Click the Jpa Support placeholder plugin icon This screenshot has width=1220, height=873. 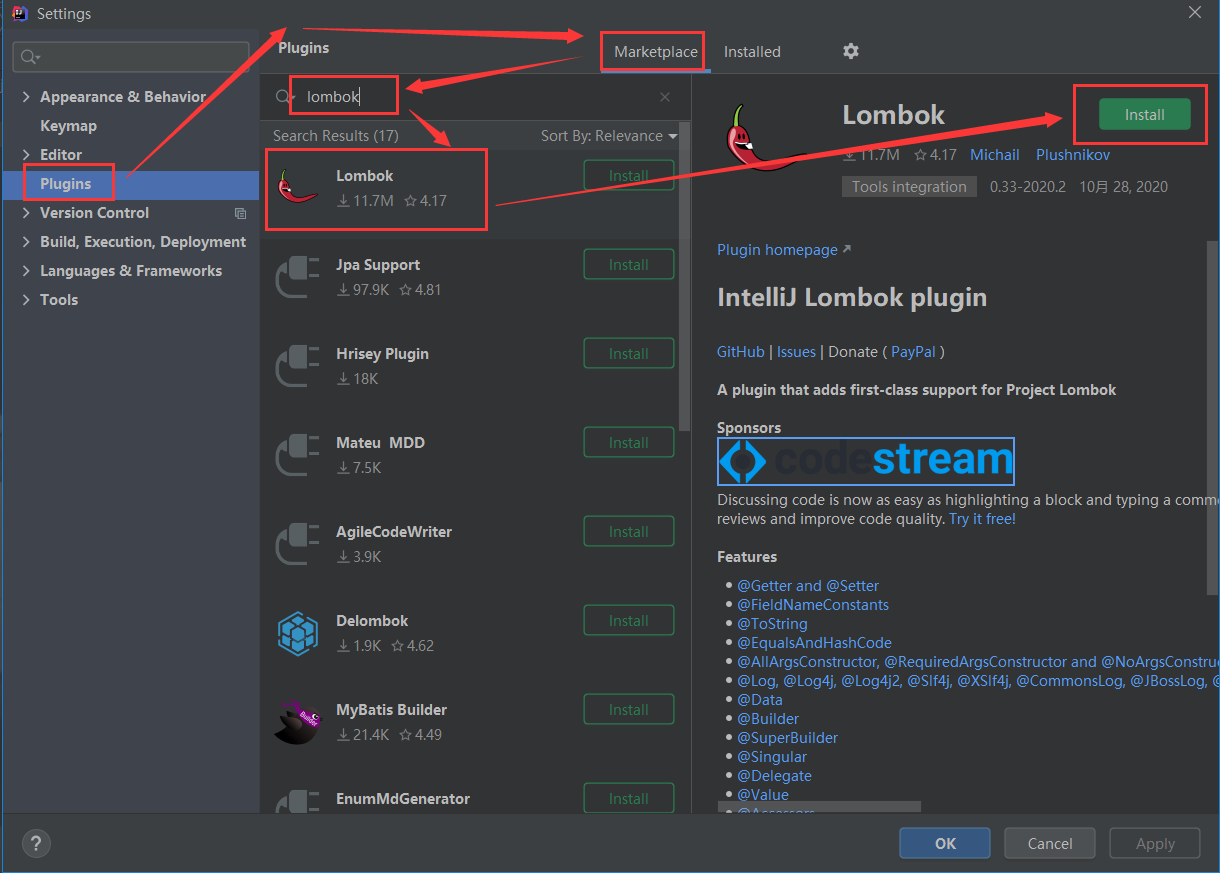click(297, 277)
